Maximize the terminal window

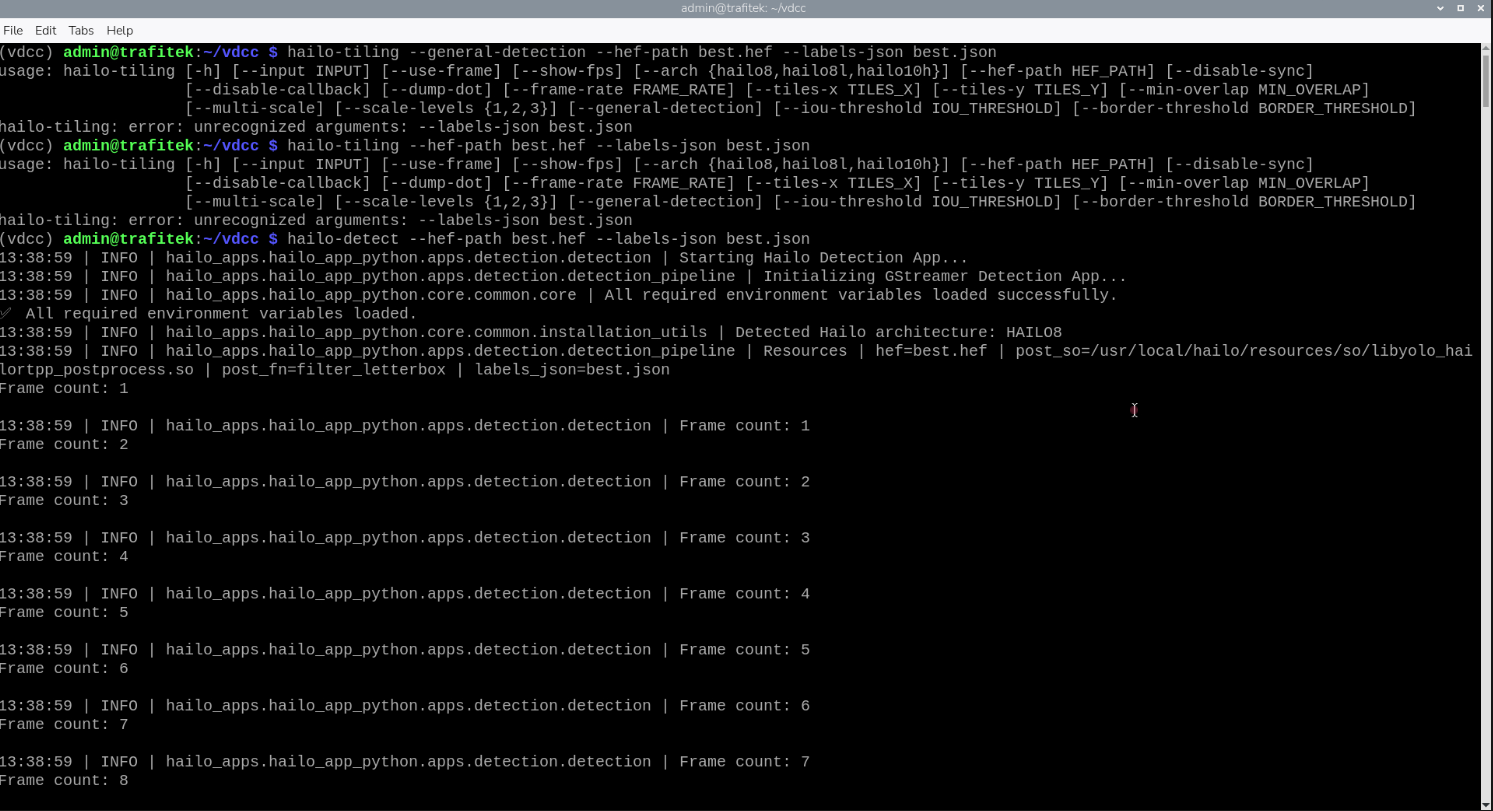(x=1460, y=8)
